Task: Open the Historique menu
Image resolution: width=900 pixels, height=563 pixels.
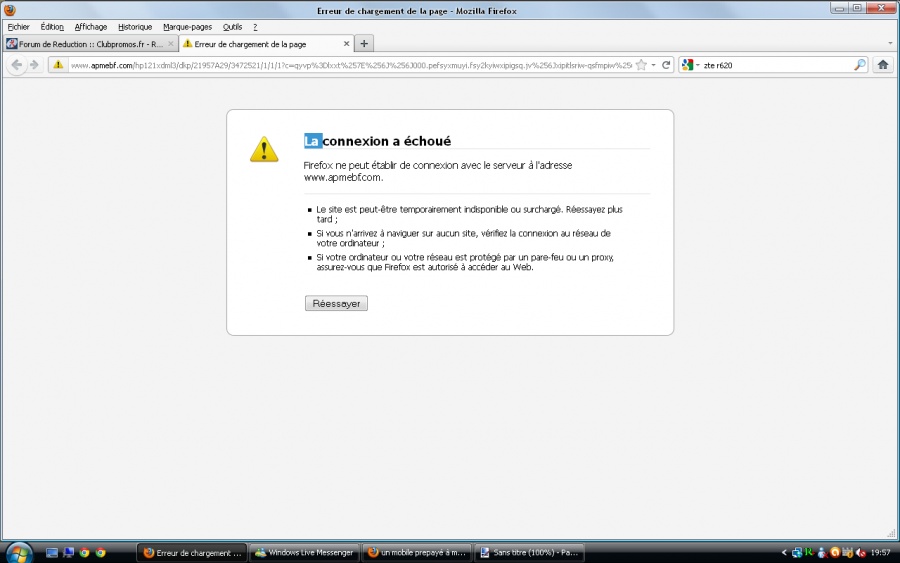Action: click(x=135, y=27)
